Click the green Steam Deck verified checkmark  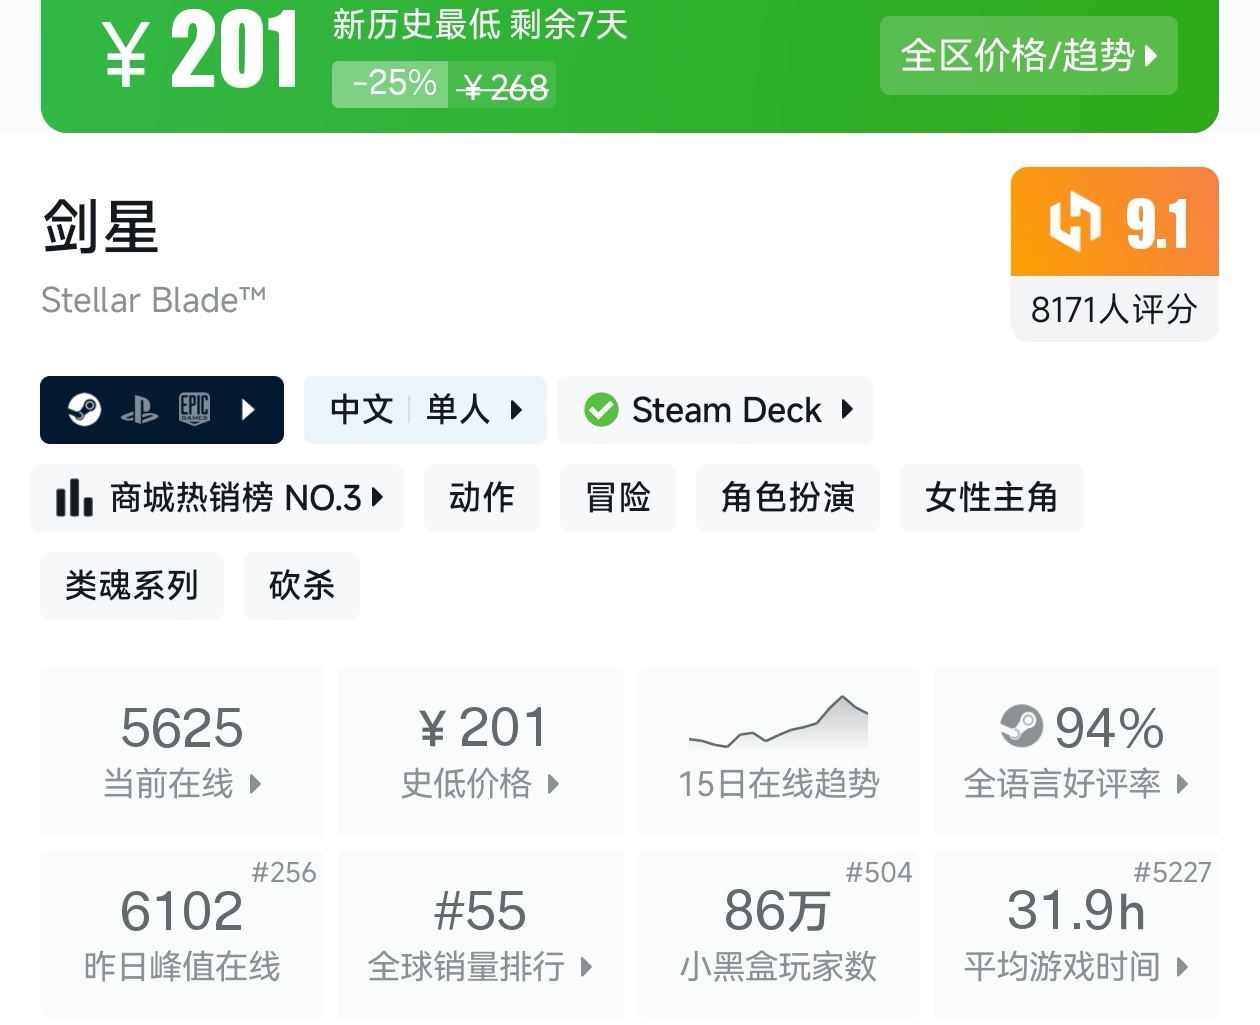(601, 410)
